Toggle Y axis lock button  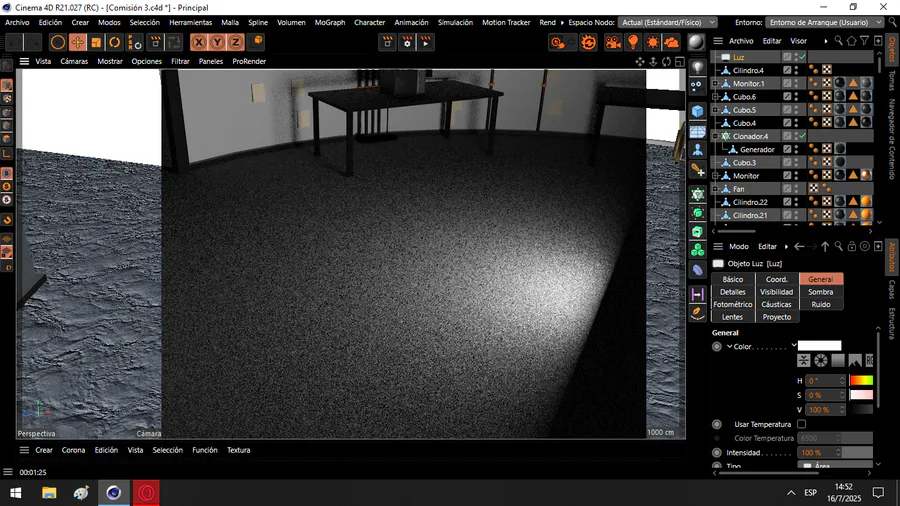tap(217, 42)
